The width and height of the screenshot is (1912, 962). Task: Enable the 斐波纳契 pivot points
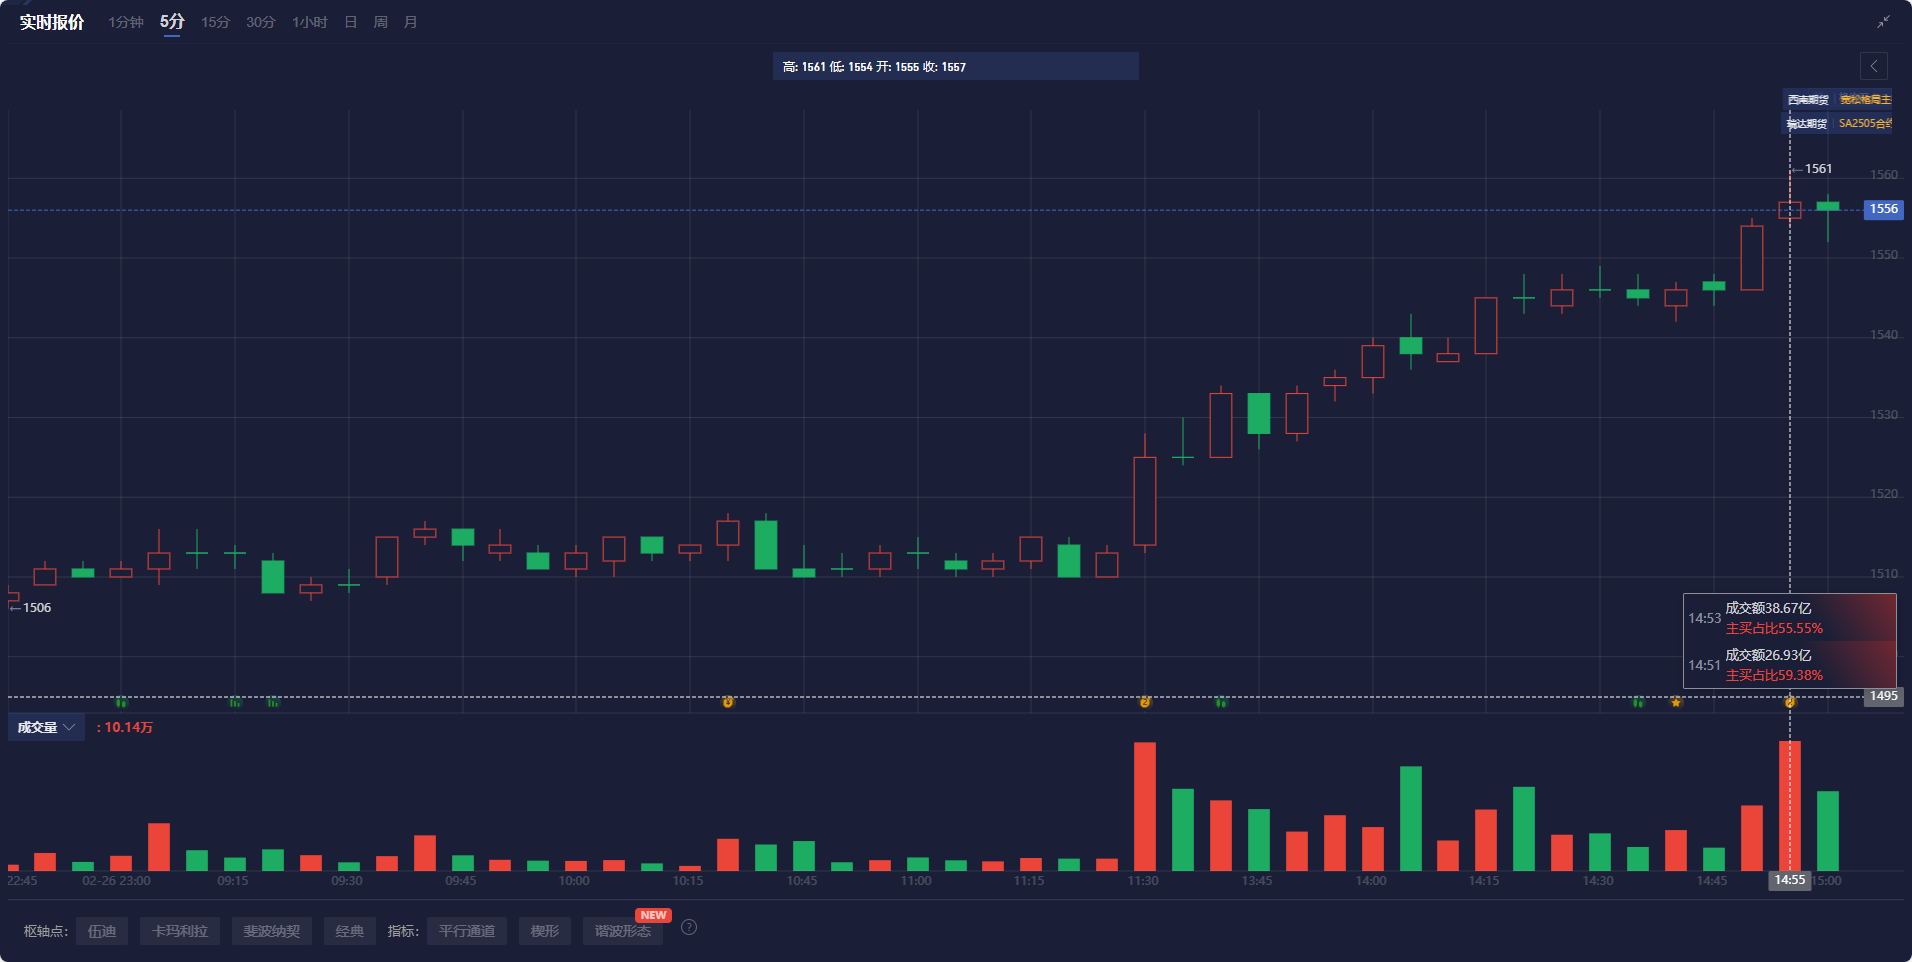point(271,930)
